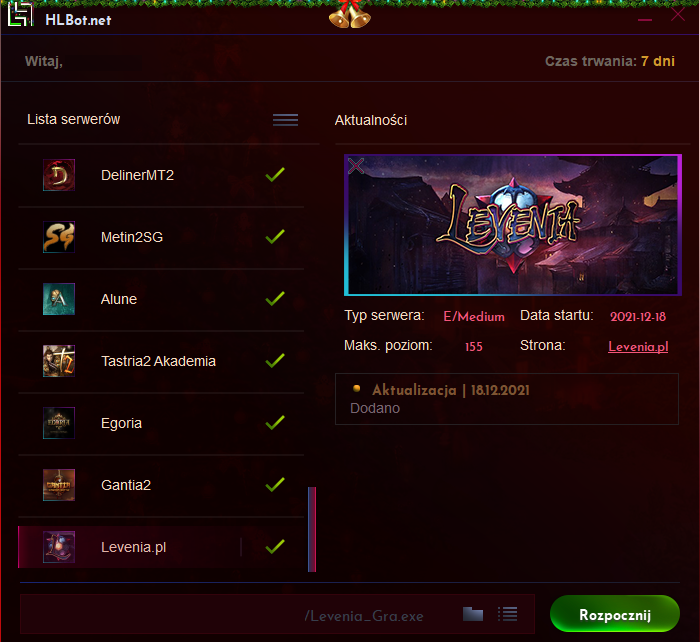This screenshot has width=700, height=642.
Task: Click the green Rozpocznij button
Action: 615,614
